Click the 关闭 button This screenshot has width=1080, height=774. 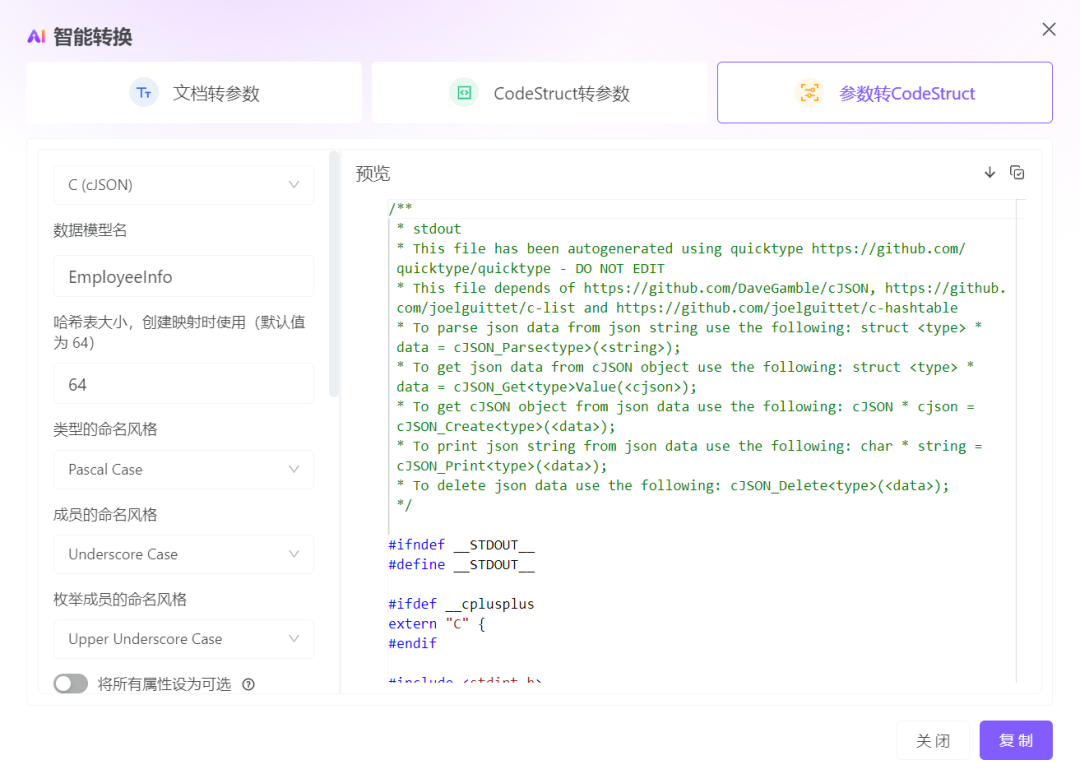click(933, 740)
